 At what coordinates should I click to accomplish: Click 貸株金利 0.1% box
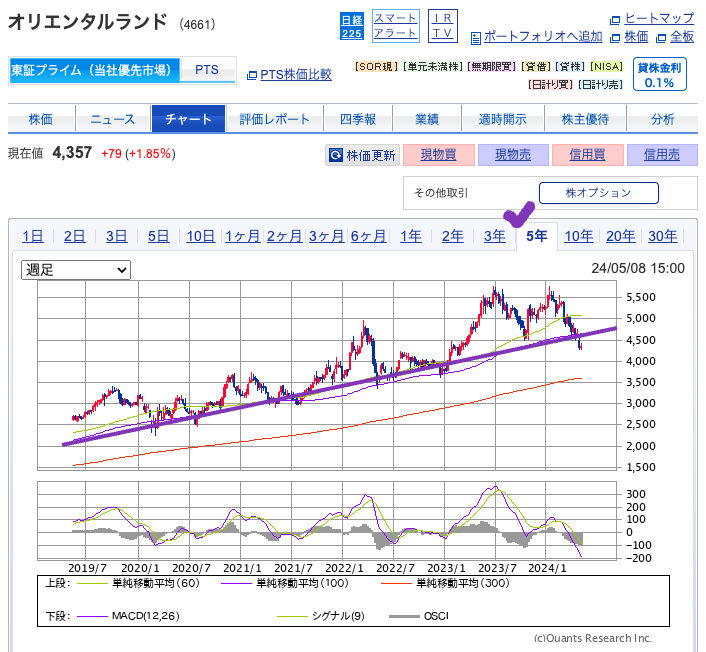pyautogui.click(x=660, y=74)
